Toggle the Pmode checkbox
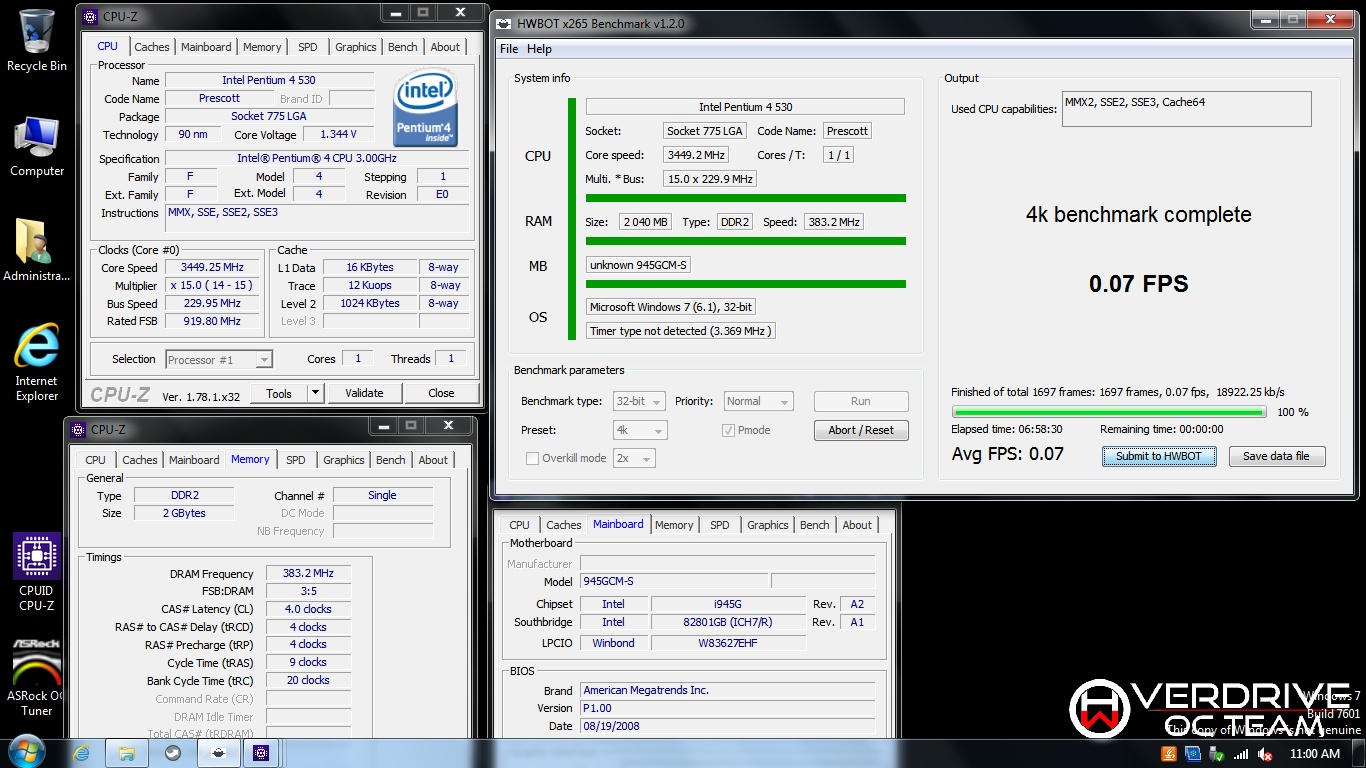This screenshot has width=1366, height=768. (x=728, y=430)
